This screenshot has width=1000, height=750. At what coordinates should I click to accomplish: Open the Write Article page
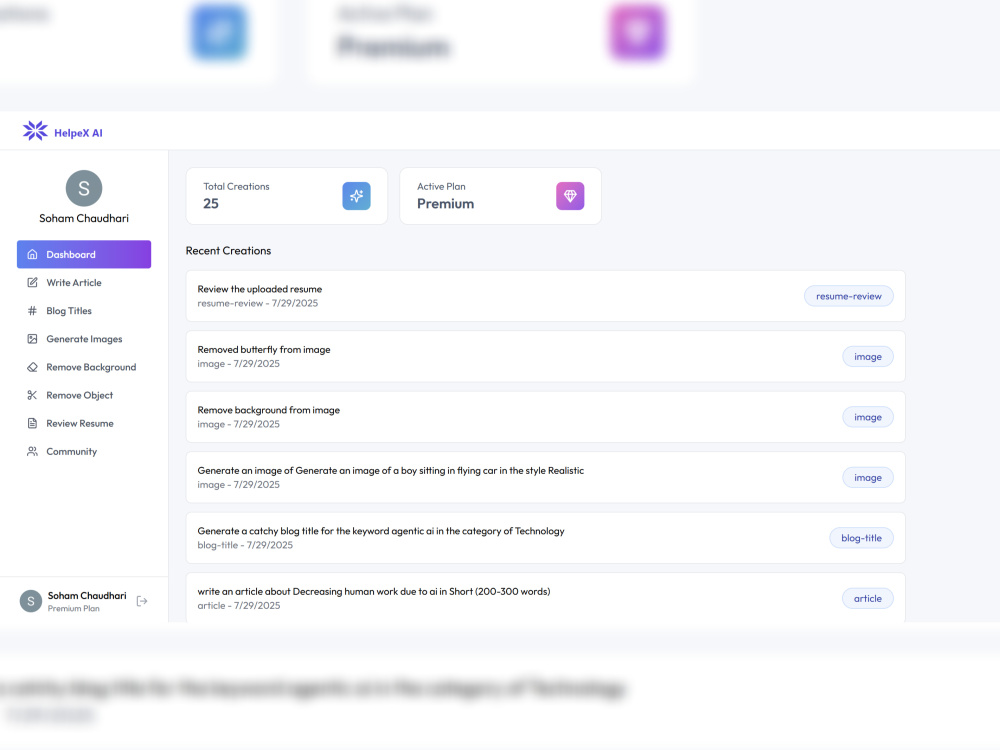(x=84, y=283)
